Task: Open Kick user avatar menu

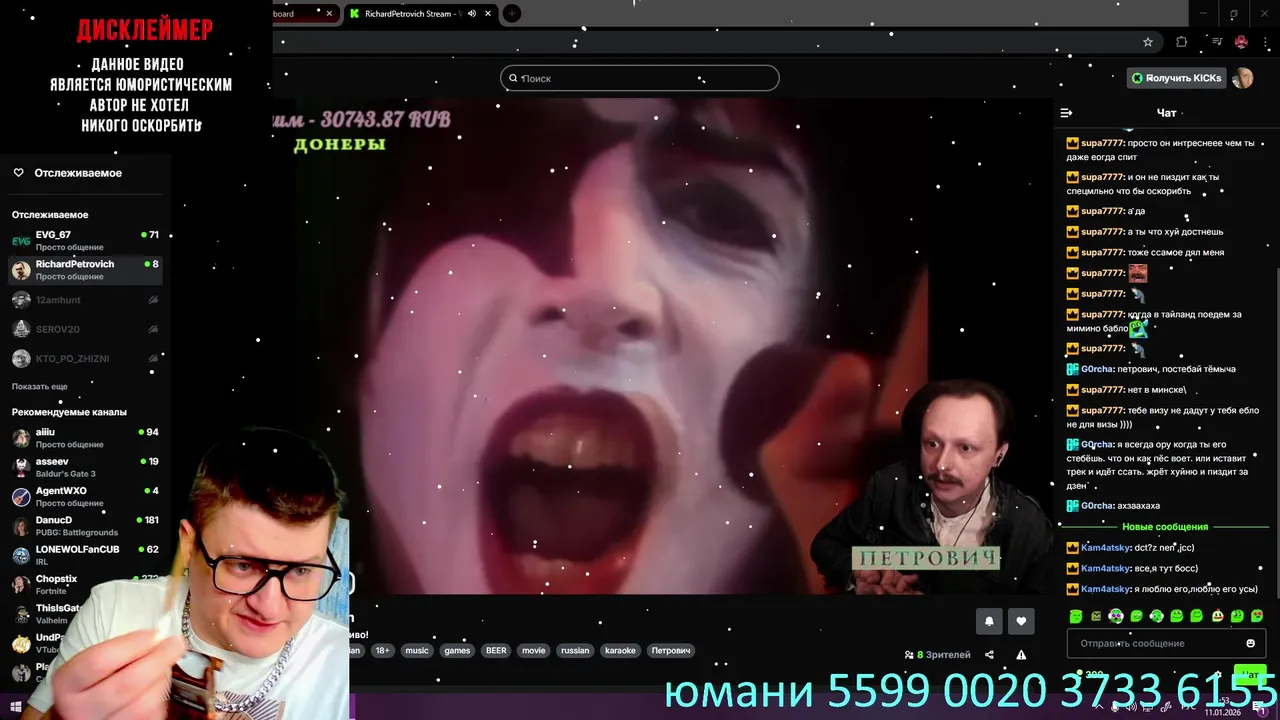Action: [x=1243, y=78]
